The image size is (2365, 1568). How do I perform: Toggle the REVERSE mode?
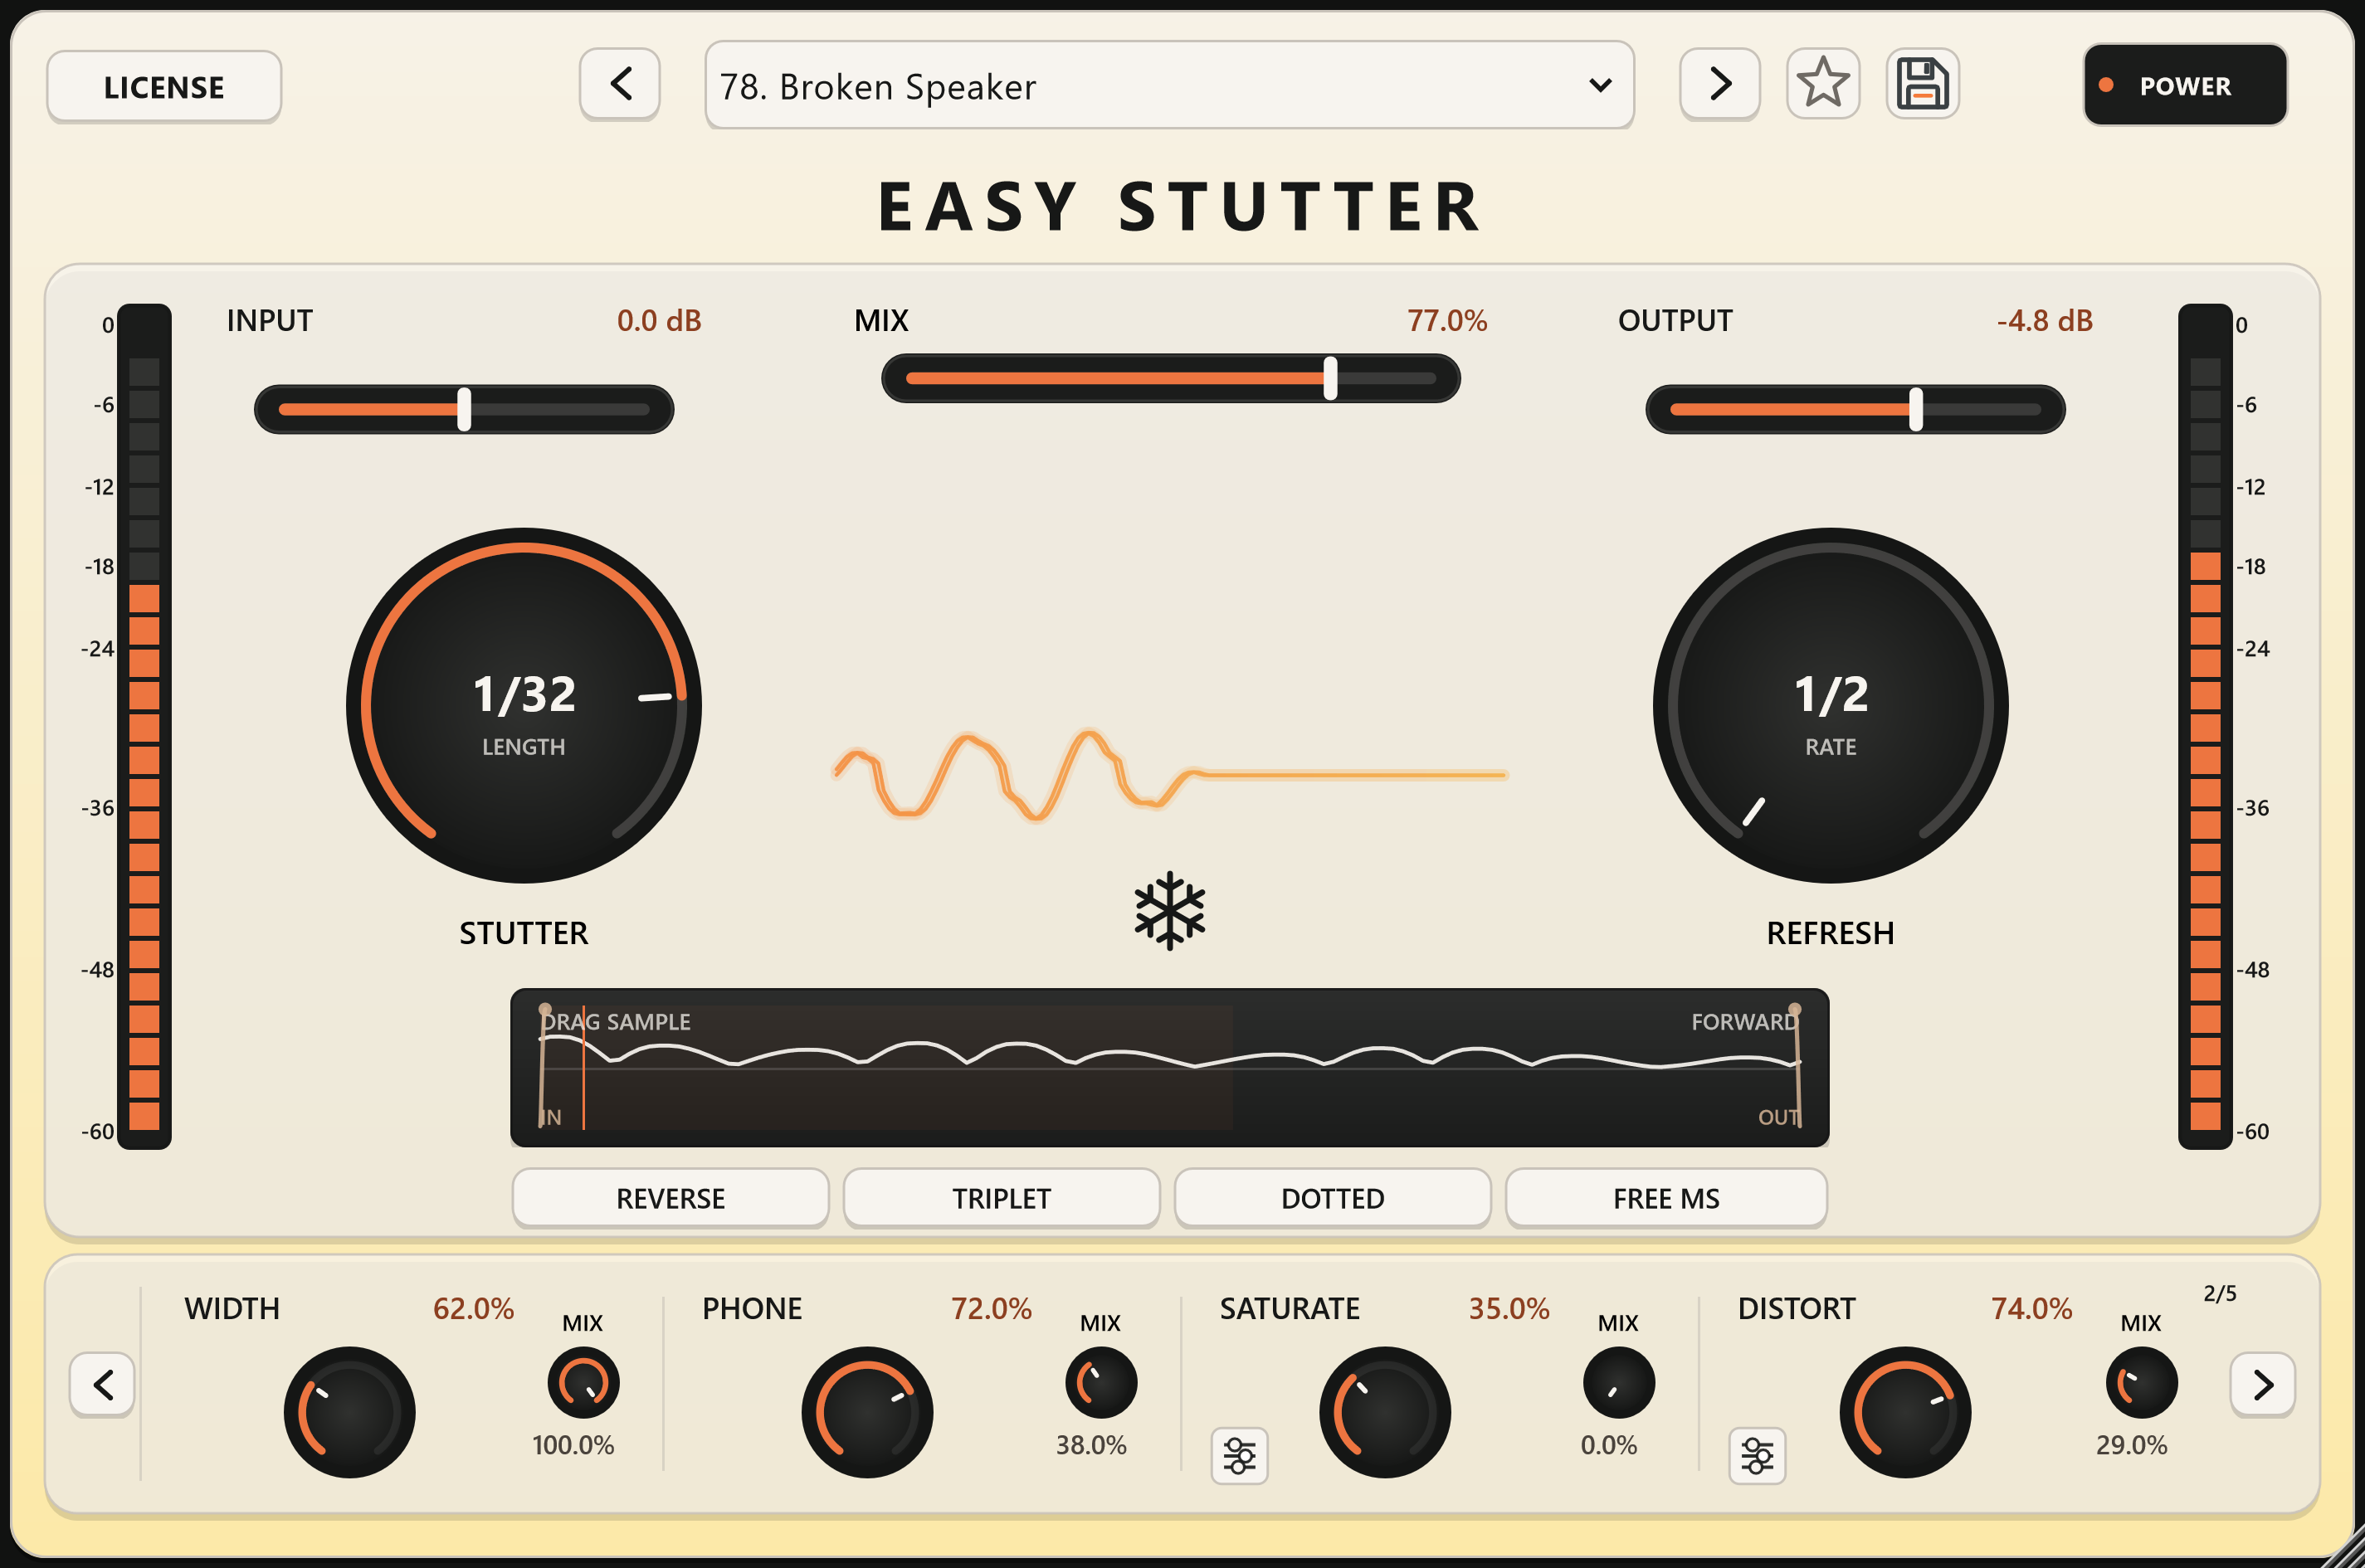pos(670,1198)
